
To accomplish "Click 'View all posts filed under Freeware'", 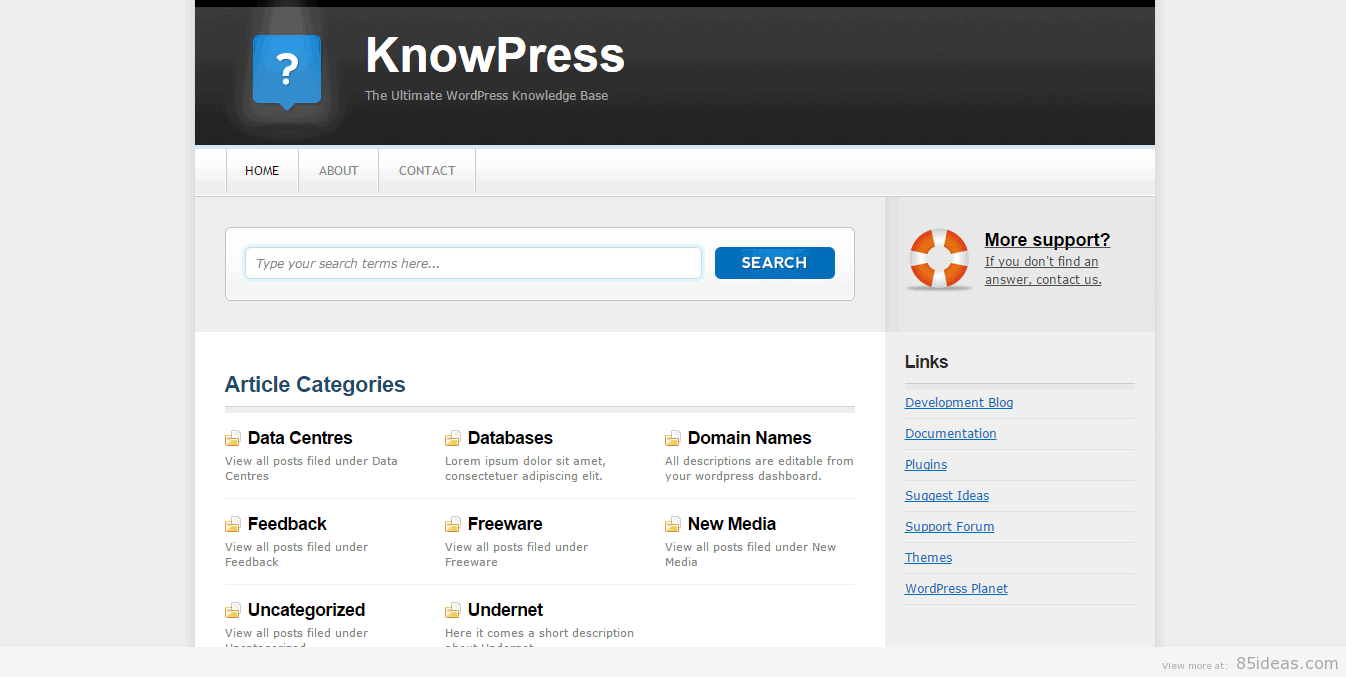I will click(516, 555).
